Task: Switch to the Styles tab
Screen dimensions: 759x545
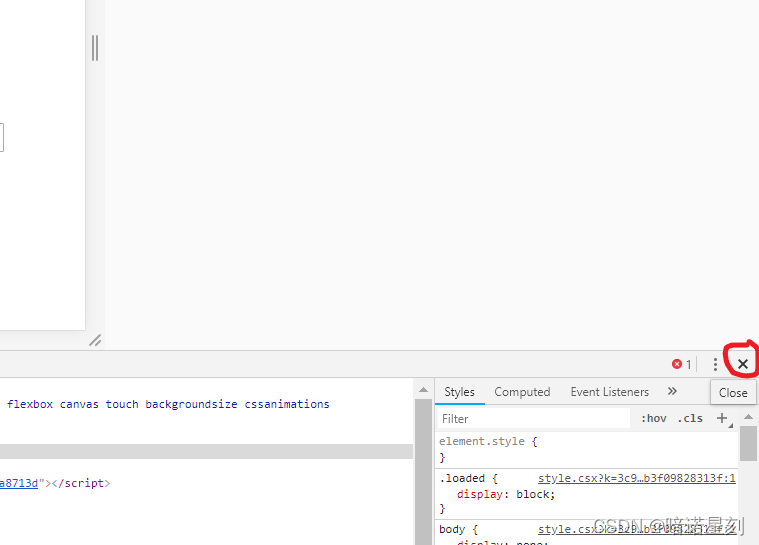Action: (459, 392)
